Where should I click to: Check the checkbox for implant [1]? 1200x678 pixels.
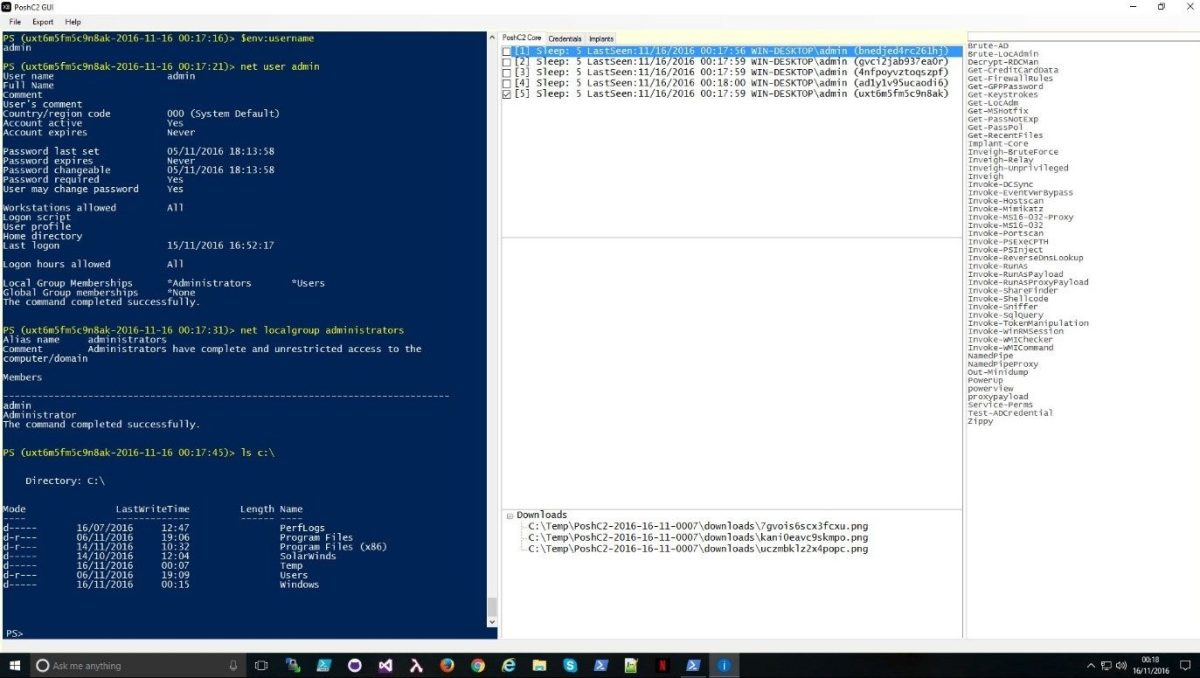click(507, 51)
